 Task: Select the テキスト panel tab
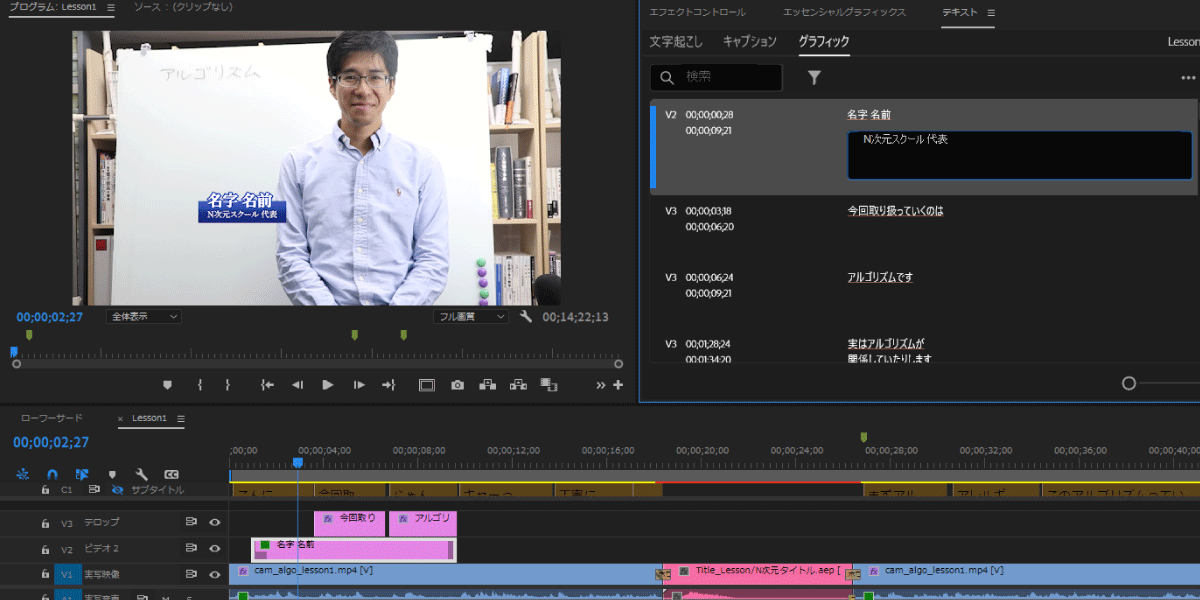(x=959, y=12)
